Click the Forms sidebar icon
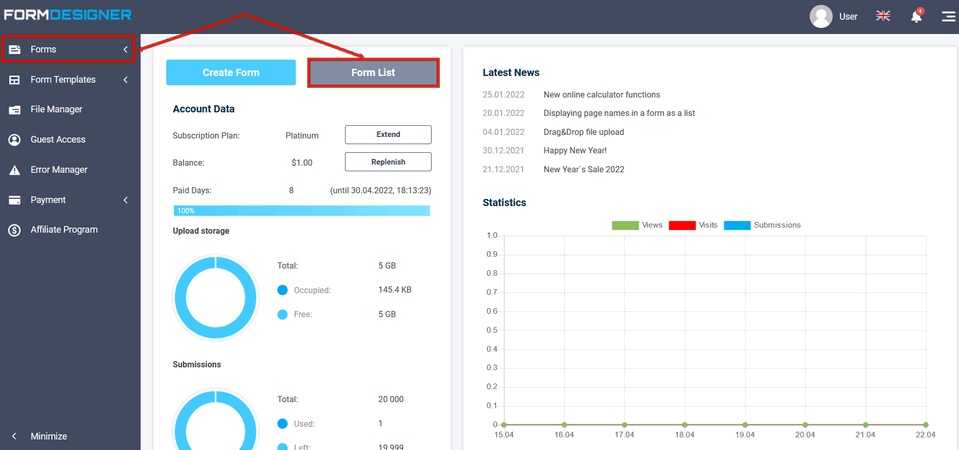Screen dimensions: 959x450 click(15, 50)
